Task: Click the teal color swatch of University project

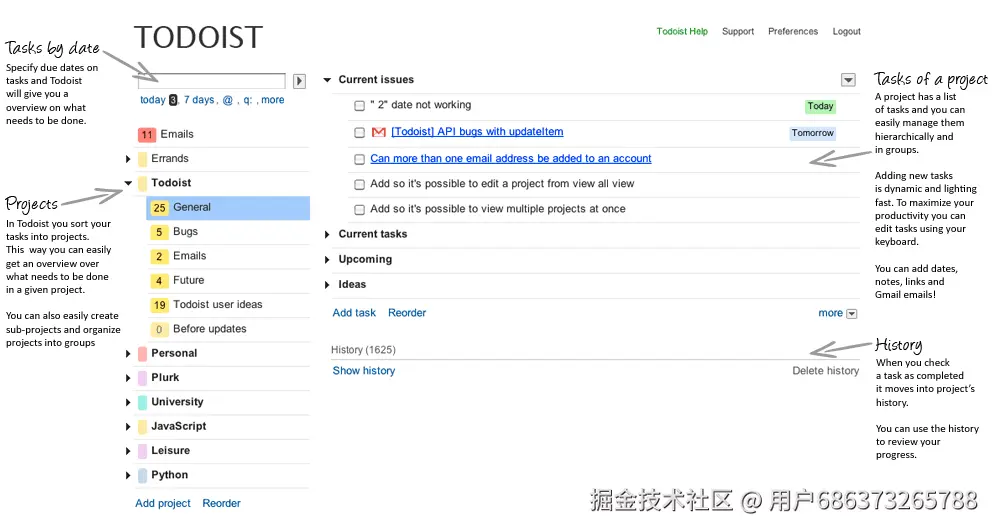Action: tap(142, 402)
